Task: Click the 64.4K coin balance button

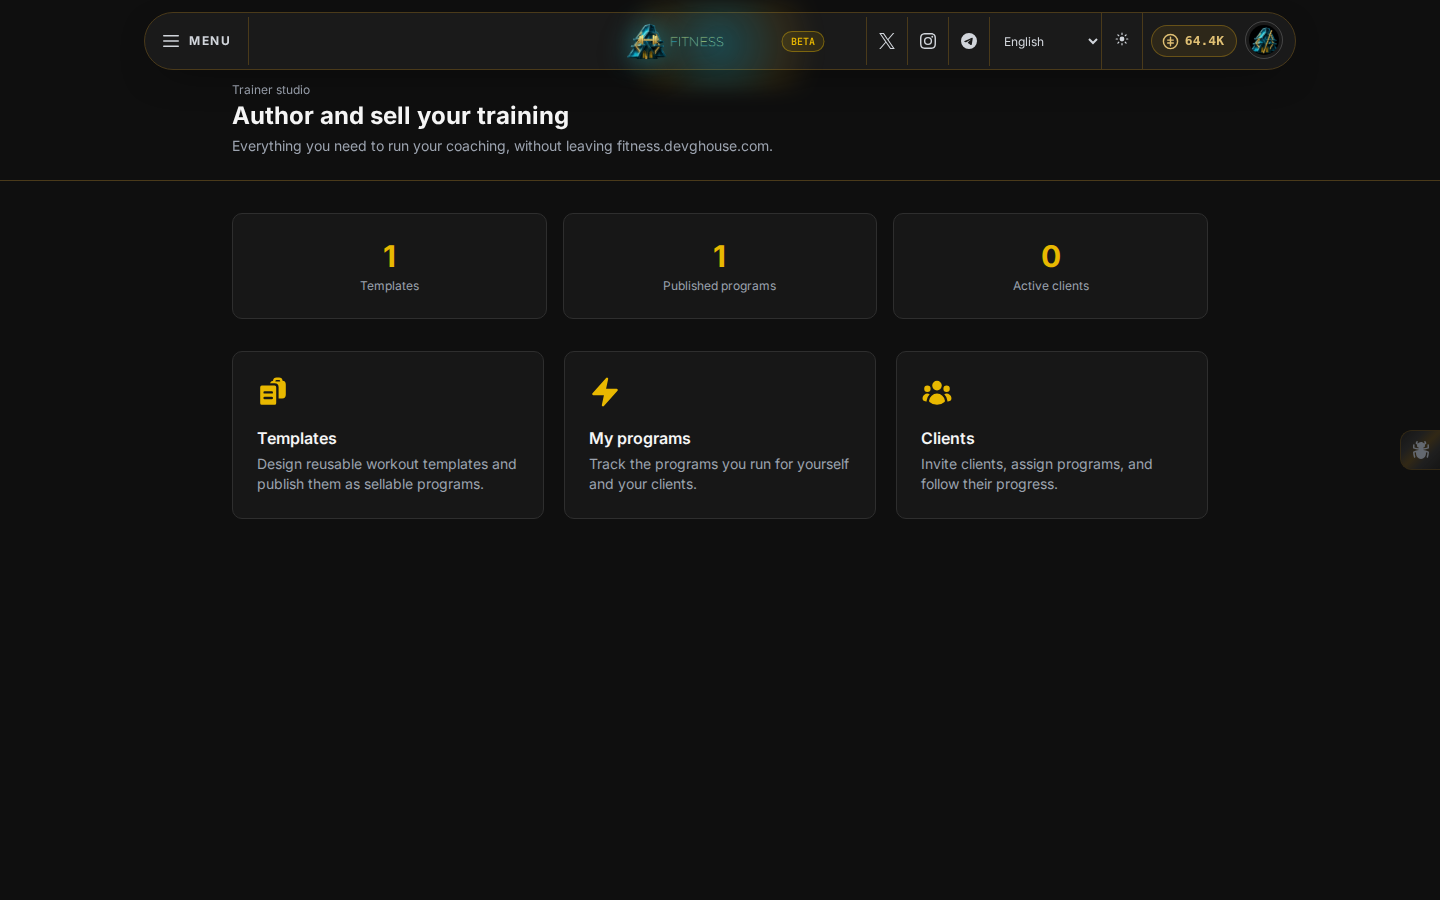Action: (x=1194, y=41)
